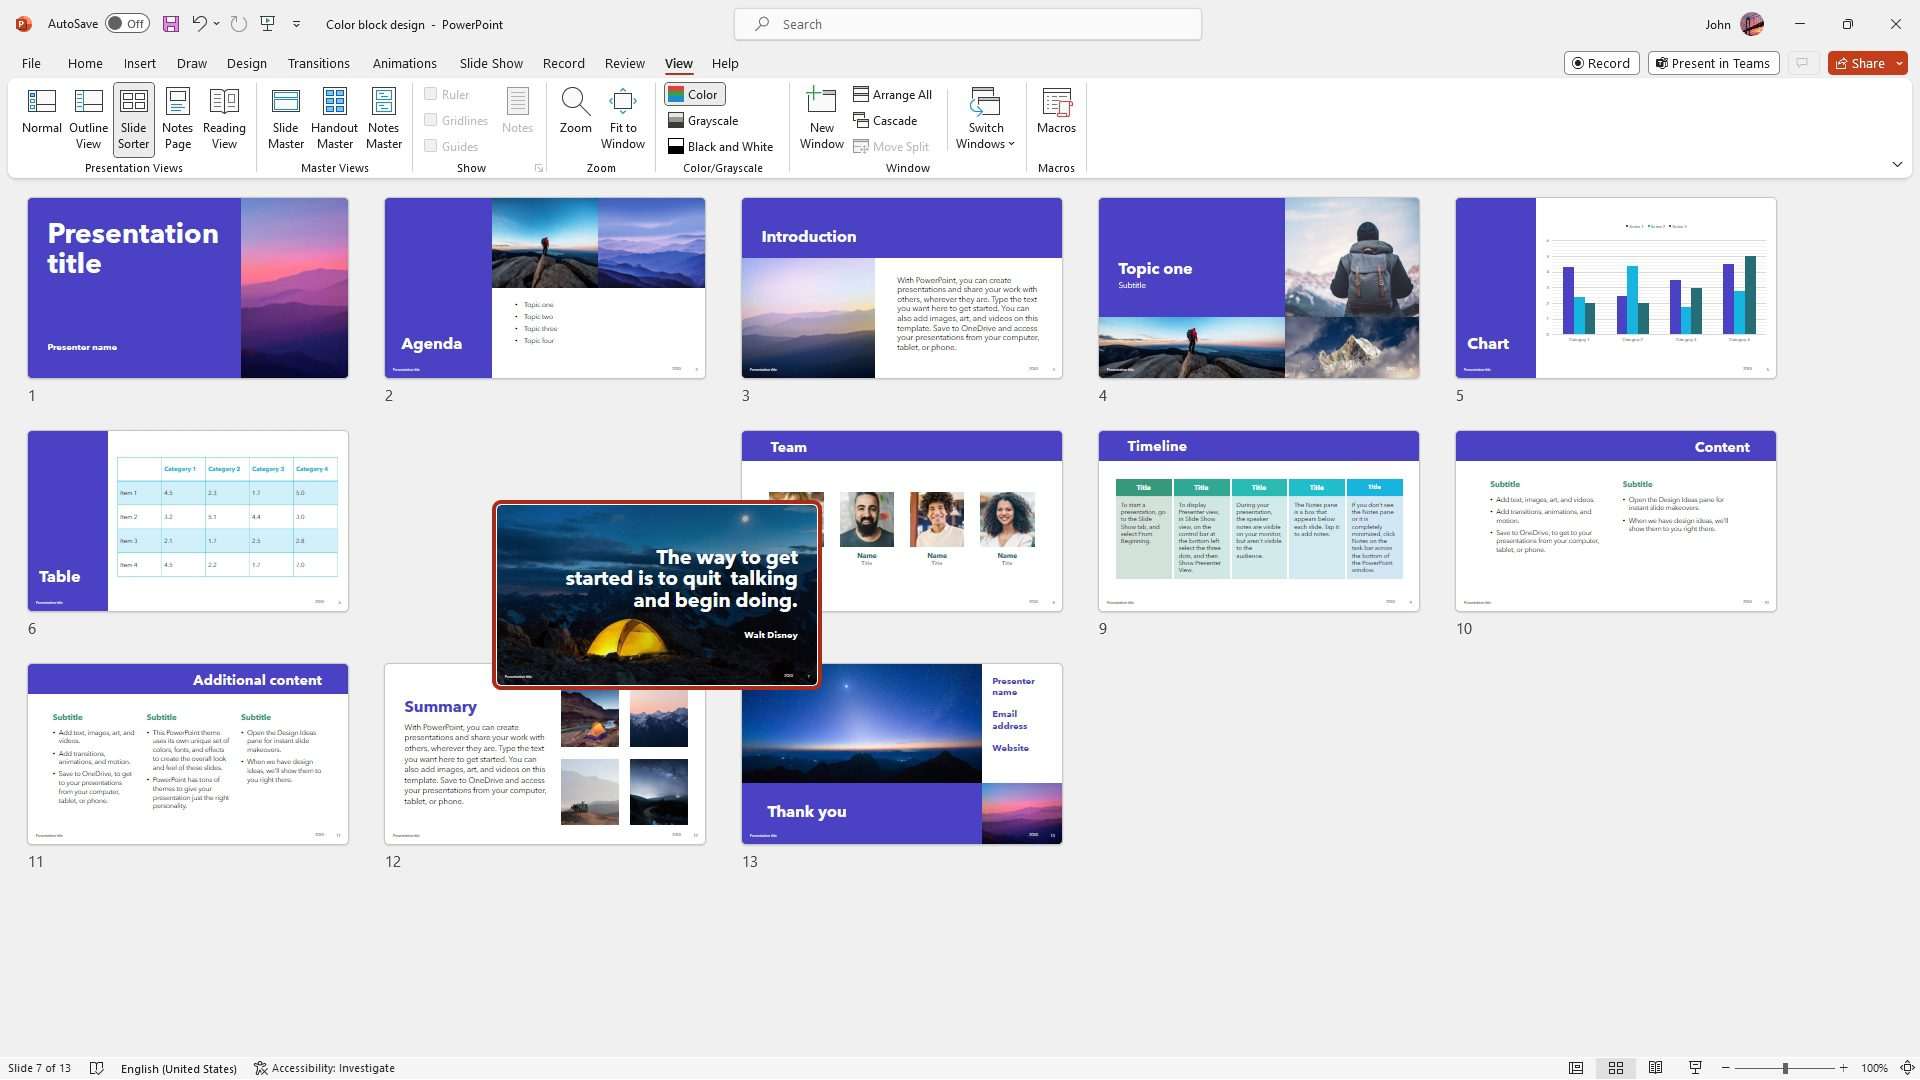Open the Reading View
This screenshot has width=1920, height=1080.
(x=223, y=117)
